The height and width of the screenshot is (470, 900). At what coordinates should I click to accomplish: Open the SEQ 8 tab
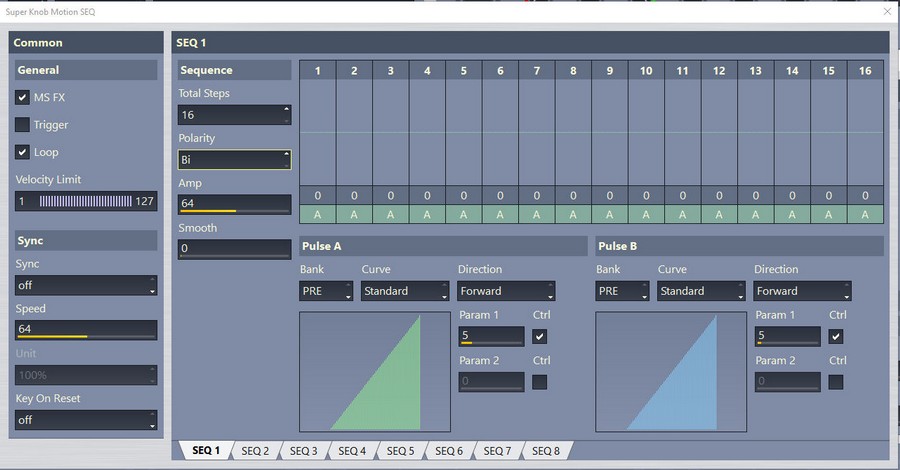click(546, 451)
